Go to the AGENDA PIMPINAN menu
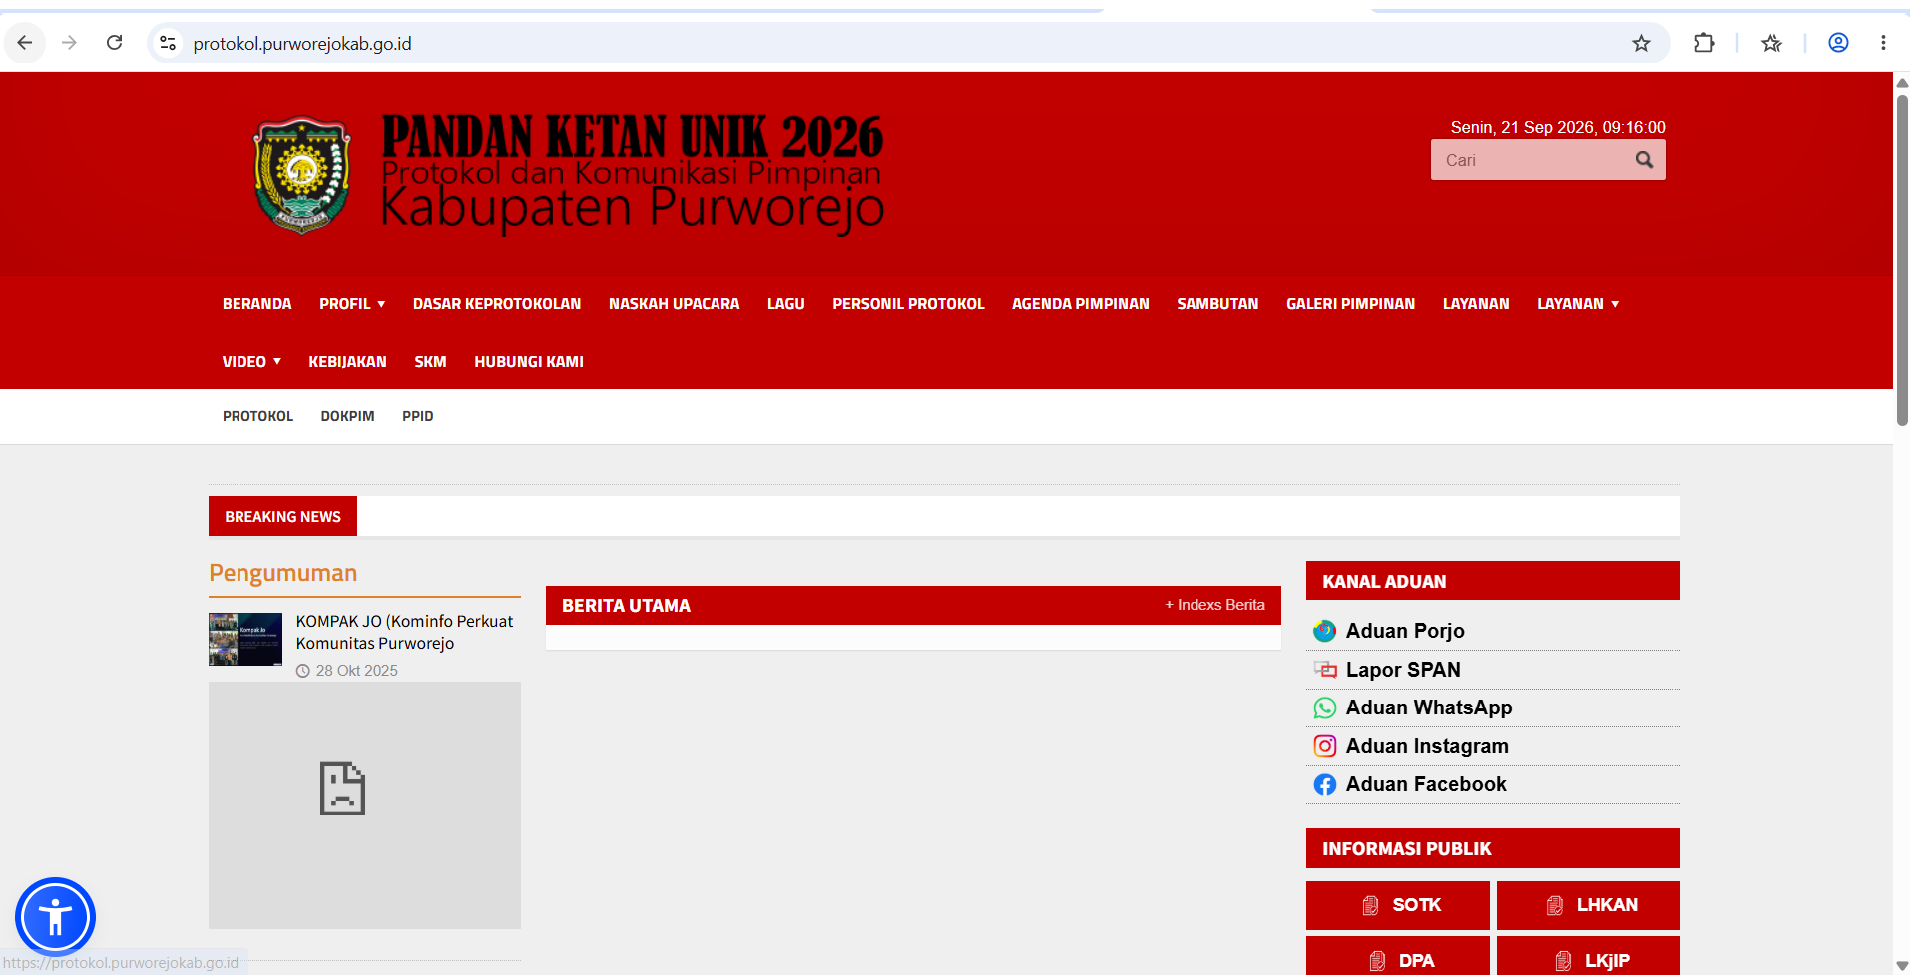Image resolution: width=1914 pixels, height=975 pixels. click(1080, 304)
